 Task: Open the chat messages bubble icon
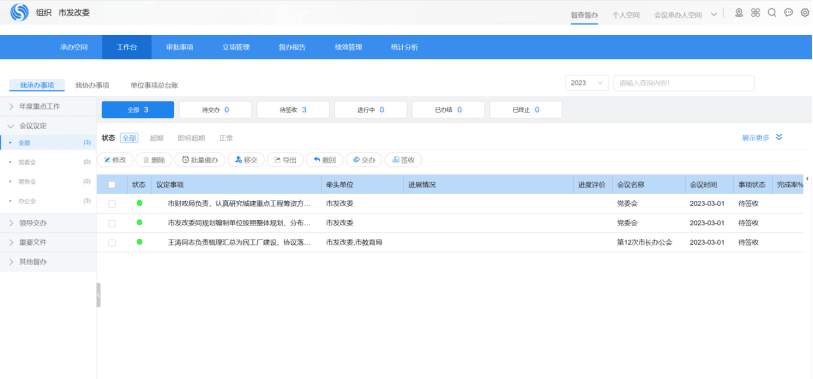point(789,13)
